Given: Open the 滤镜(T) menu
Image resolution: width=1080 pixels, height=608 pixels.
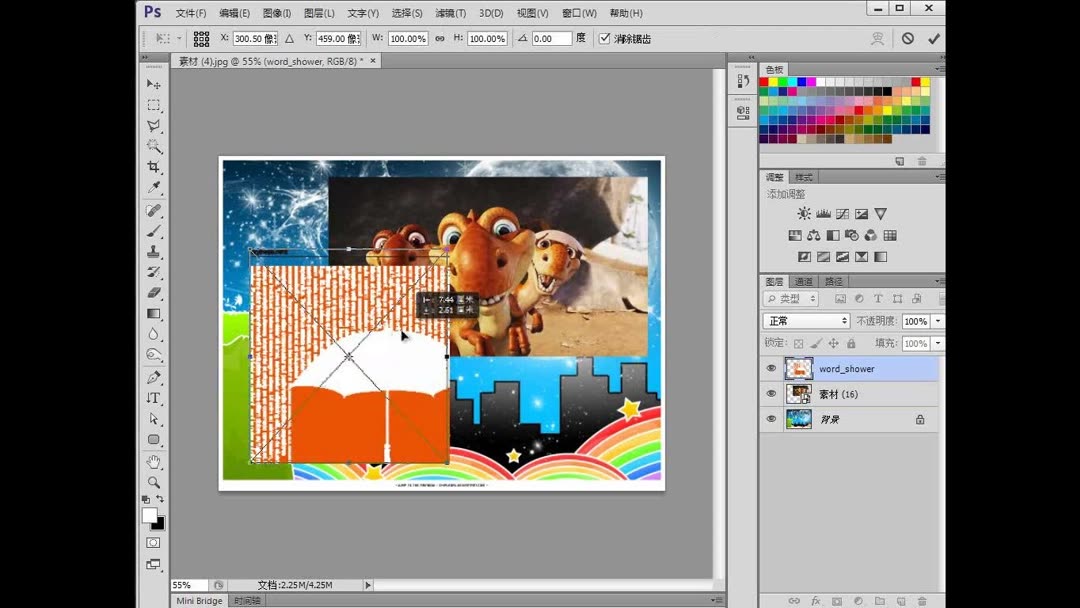Looking at the screenshot, I should [x=447, y=12].
